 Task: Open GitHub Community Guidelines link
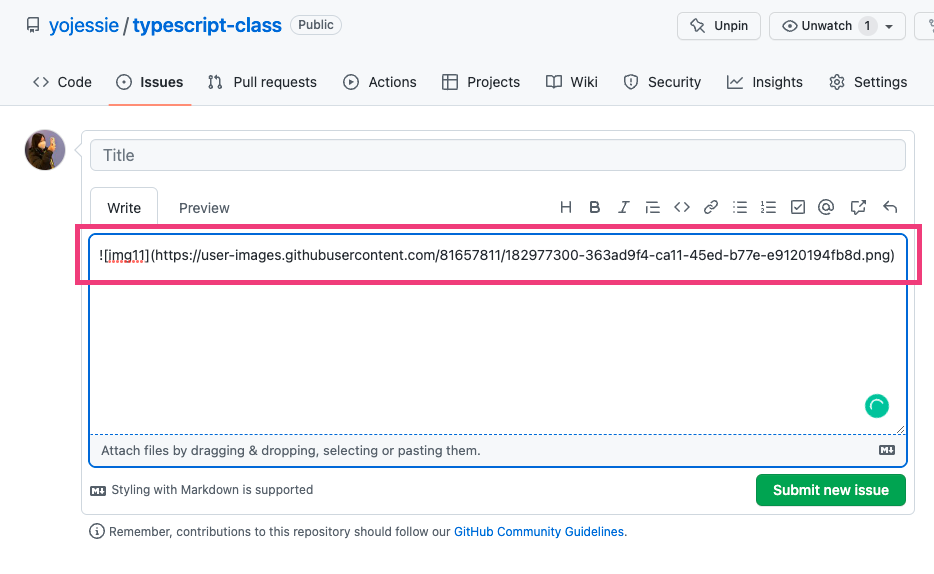pos(538,532)
